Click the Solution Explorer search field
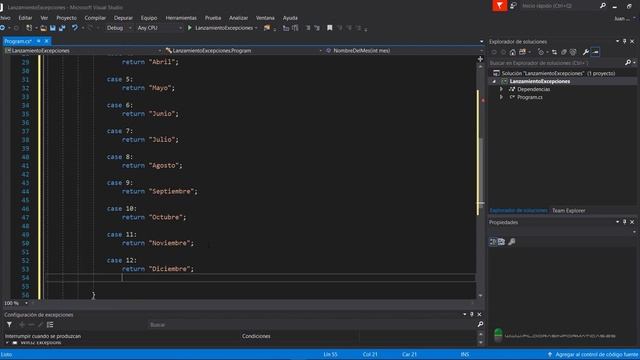This screenshot has height=360, width=640. click(557, 63)
